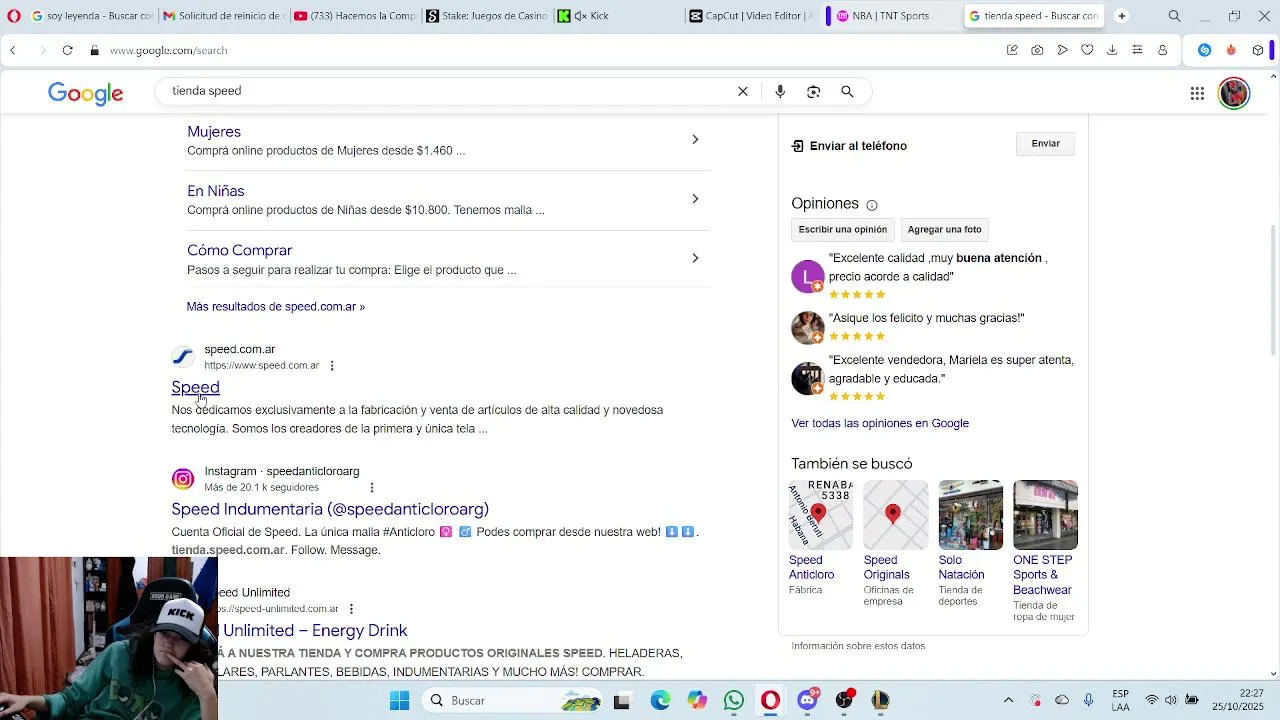Open the Speed result title link
1280x720 pixels.
(x=196, y=388)
